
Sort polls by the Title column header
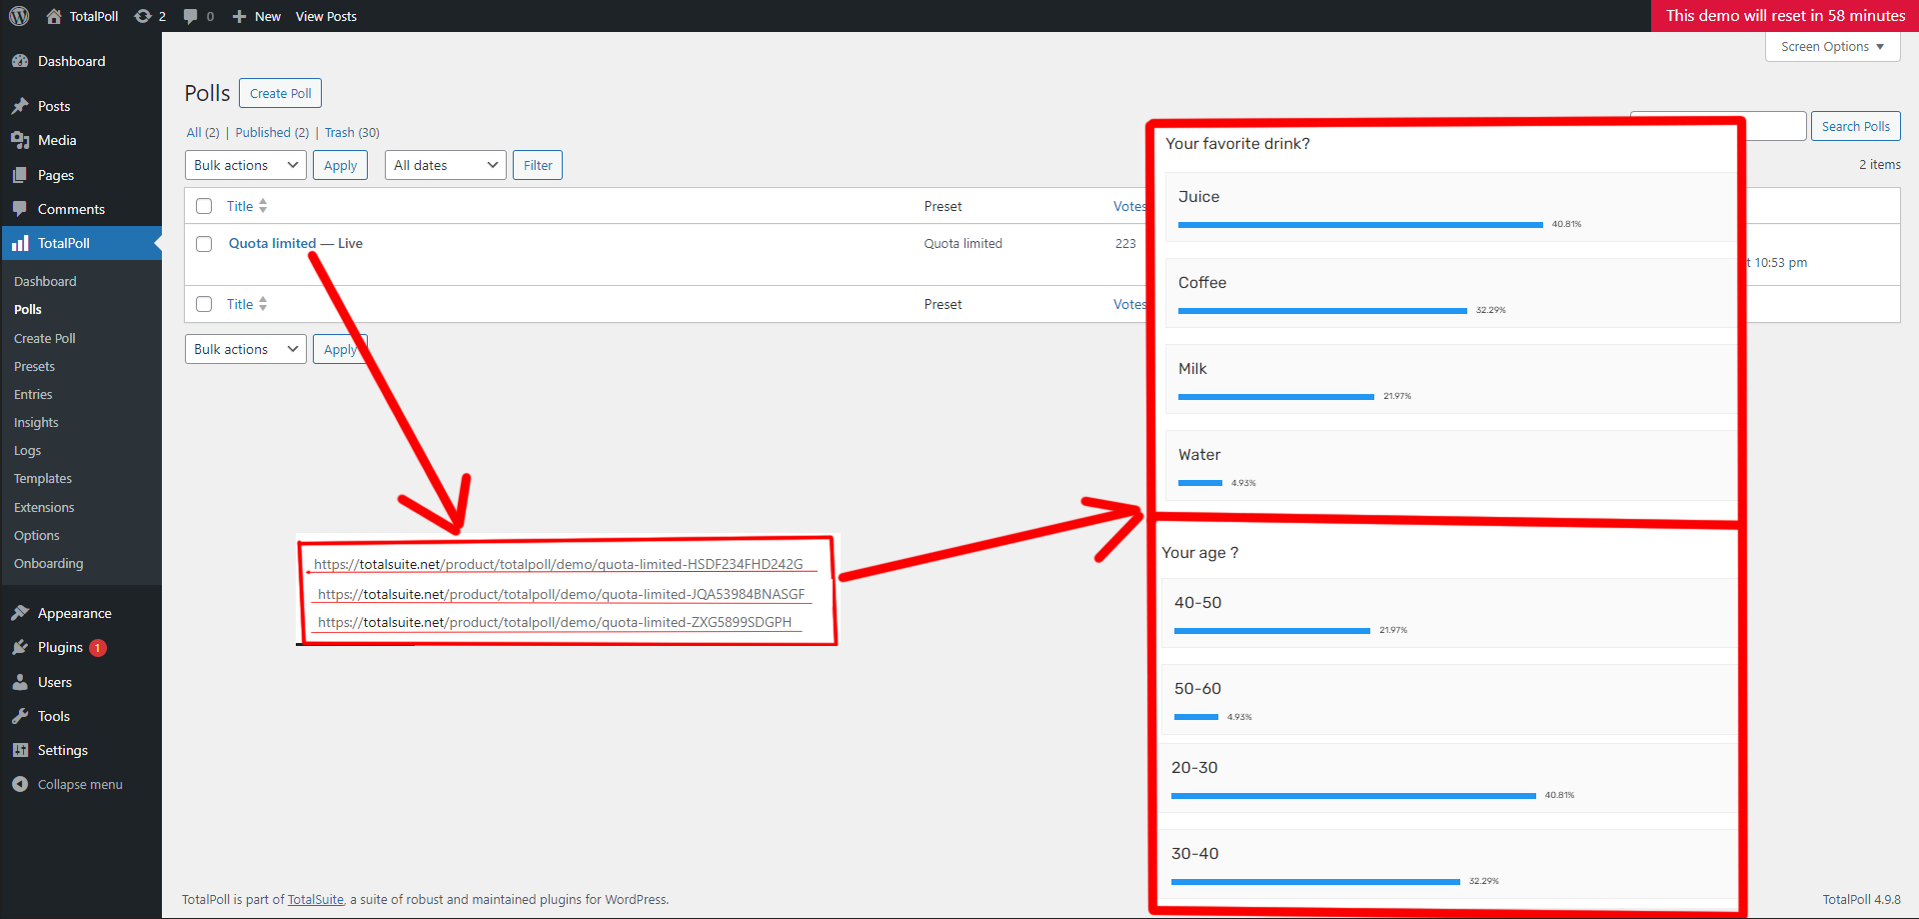tap(240, 206)
